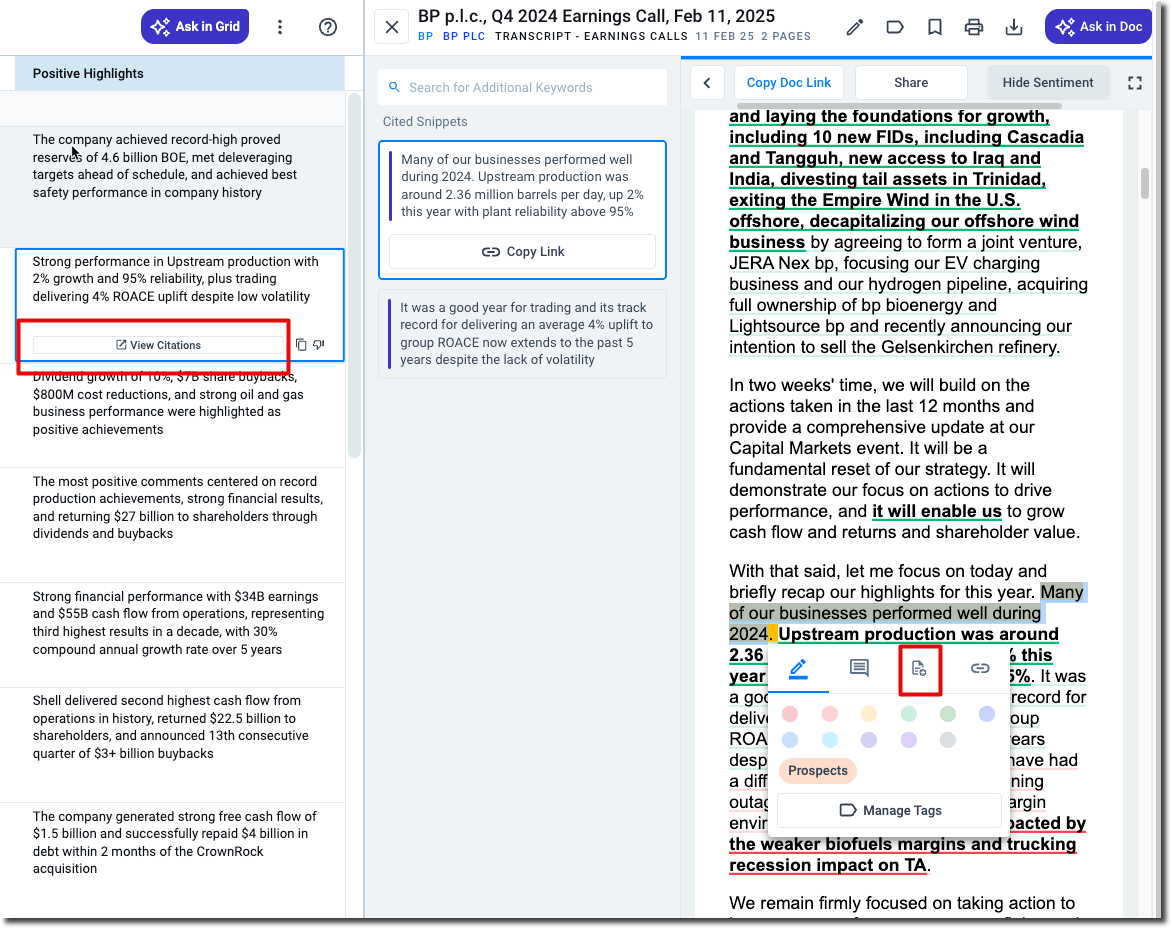The width and height of the screenshot is (1171, 928).
Task: Expand document view to fullscreen
Action: pos(1135,83)
